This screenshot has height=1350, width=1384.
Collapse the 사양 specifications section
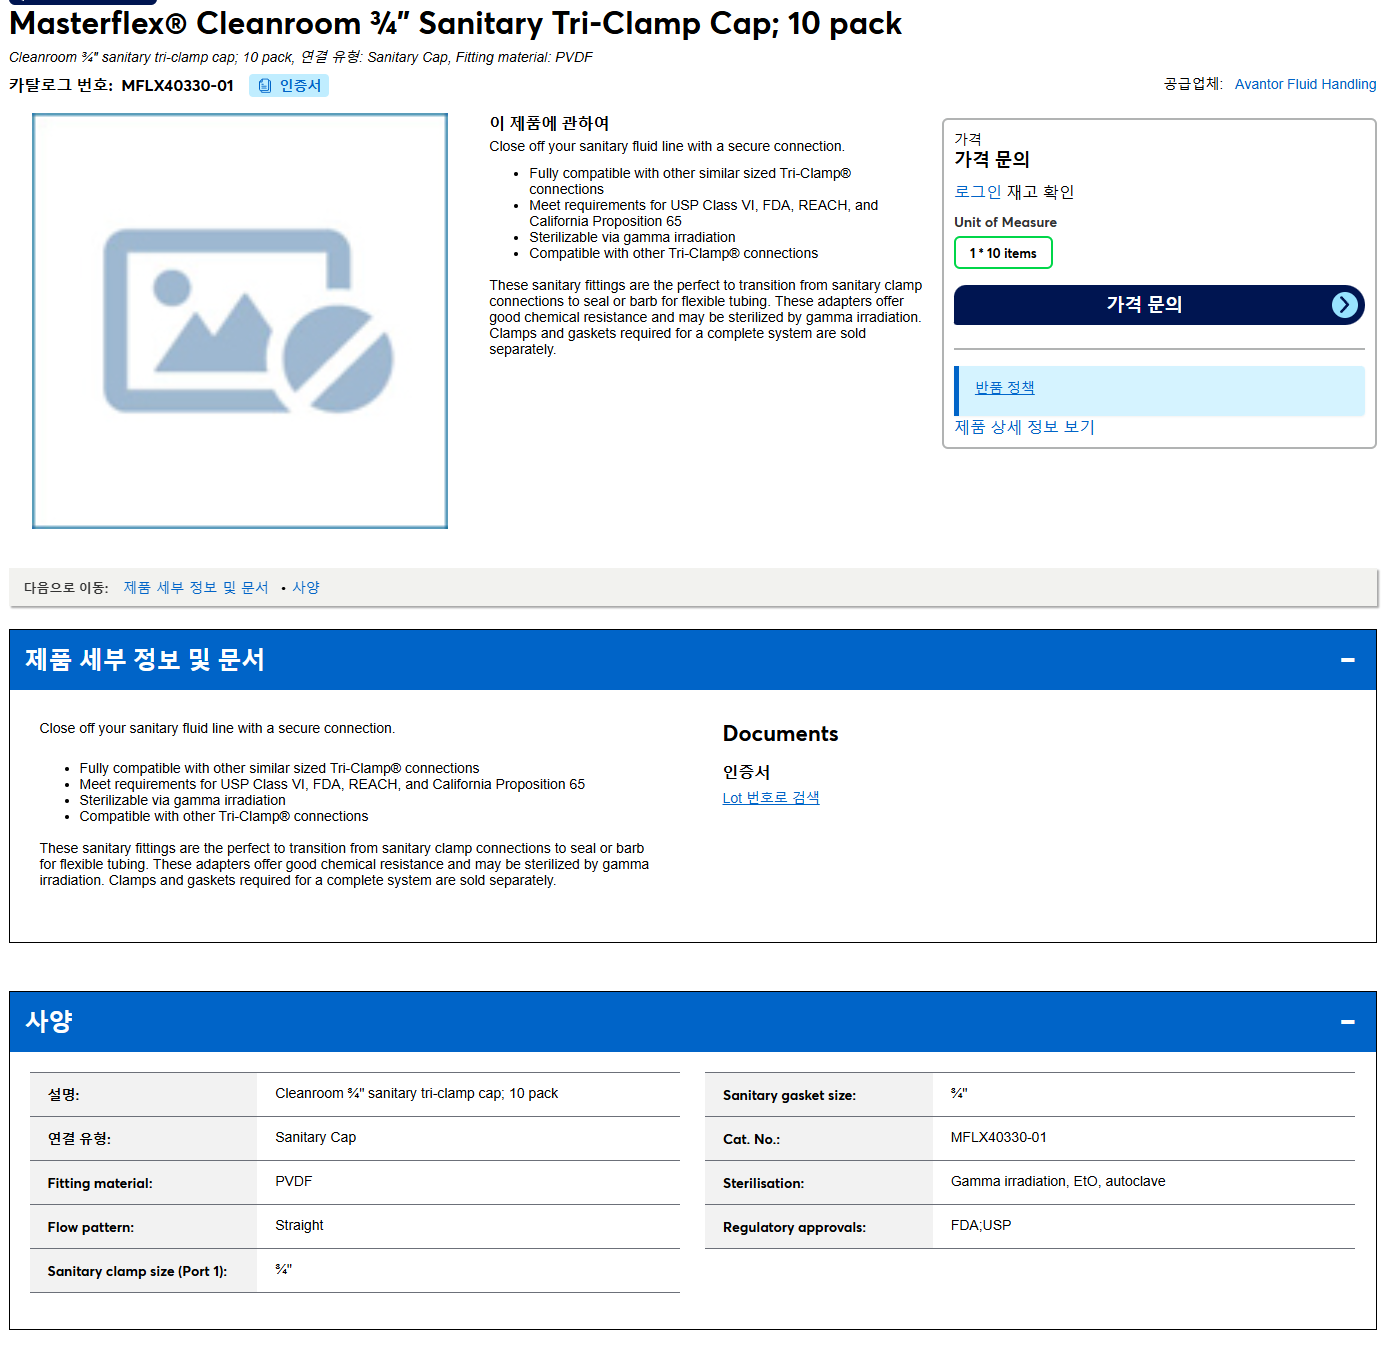point(1347,1022)
